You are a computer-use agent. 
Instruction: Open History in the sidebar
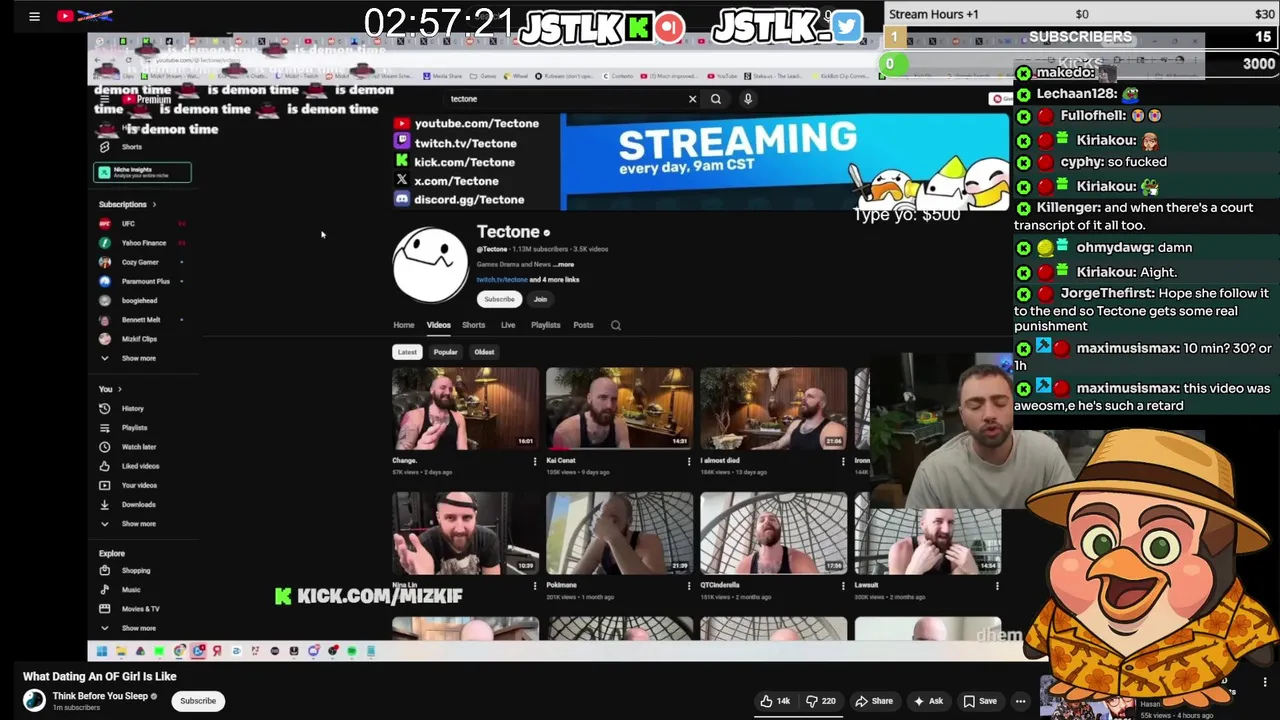tap(132, 409)
